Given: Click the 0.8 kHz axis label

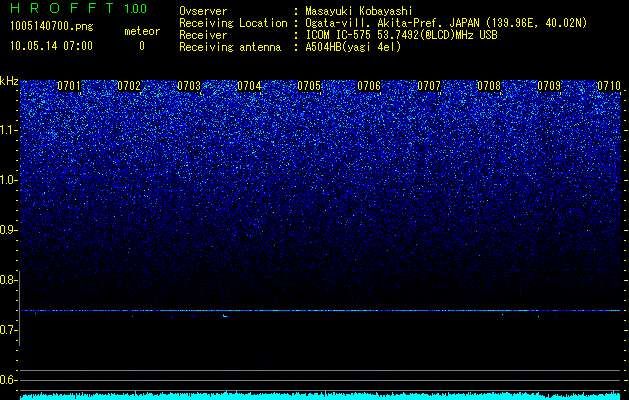Looking at the screenshot, I should pyautogui.click(x=9, y=280).
